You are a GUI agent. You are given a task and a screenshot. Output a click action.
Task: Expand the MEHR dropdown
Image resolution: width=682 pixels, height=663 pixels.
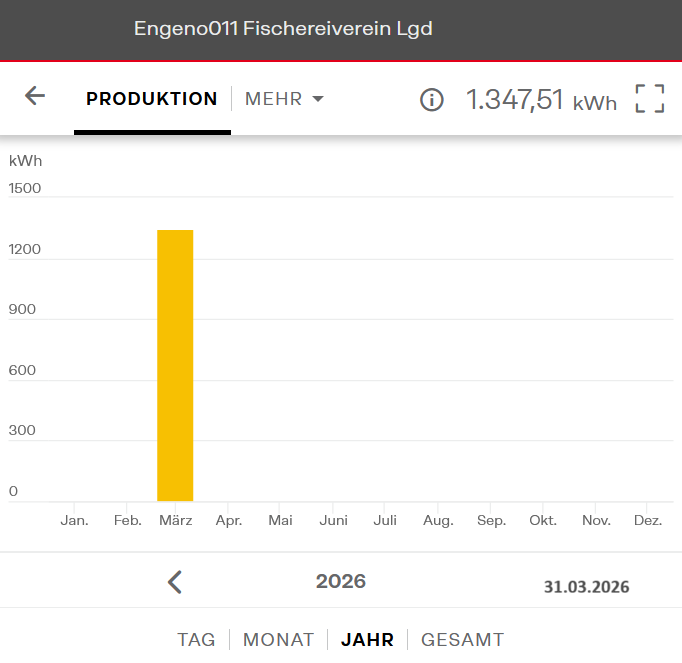(x=285, y=99)
